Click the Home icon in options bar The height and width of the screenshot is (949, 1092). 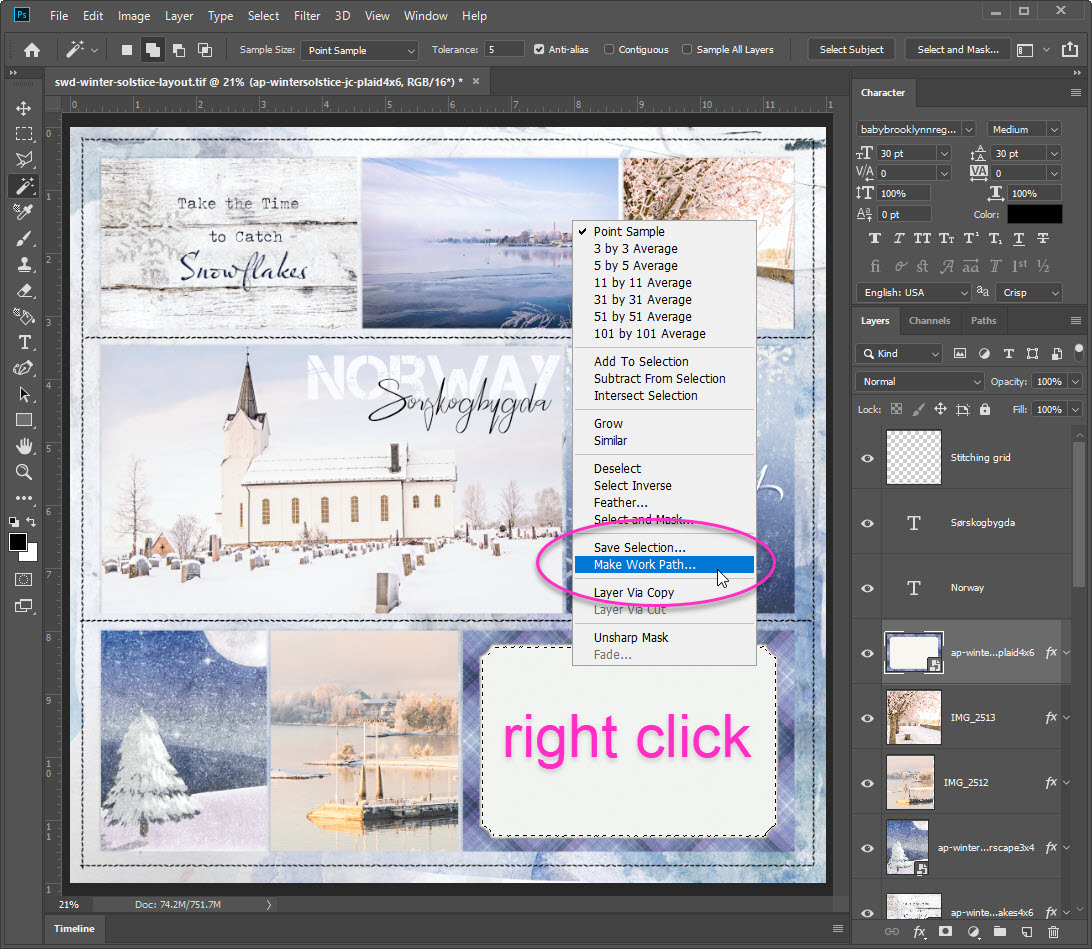pos(32,49)
